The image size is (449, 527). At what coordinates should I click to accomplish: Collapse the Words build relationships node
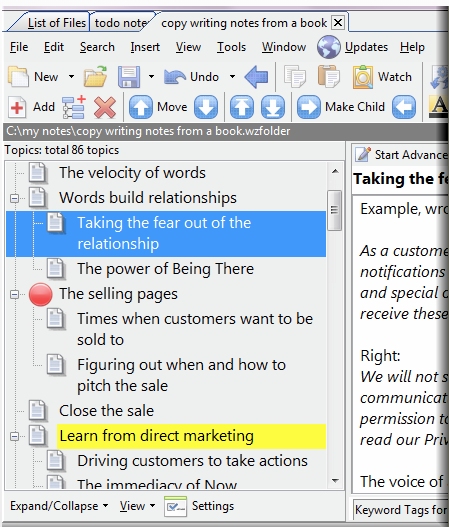(x=14, y=198)
